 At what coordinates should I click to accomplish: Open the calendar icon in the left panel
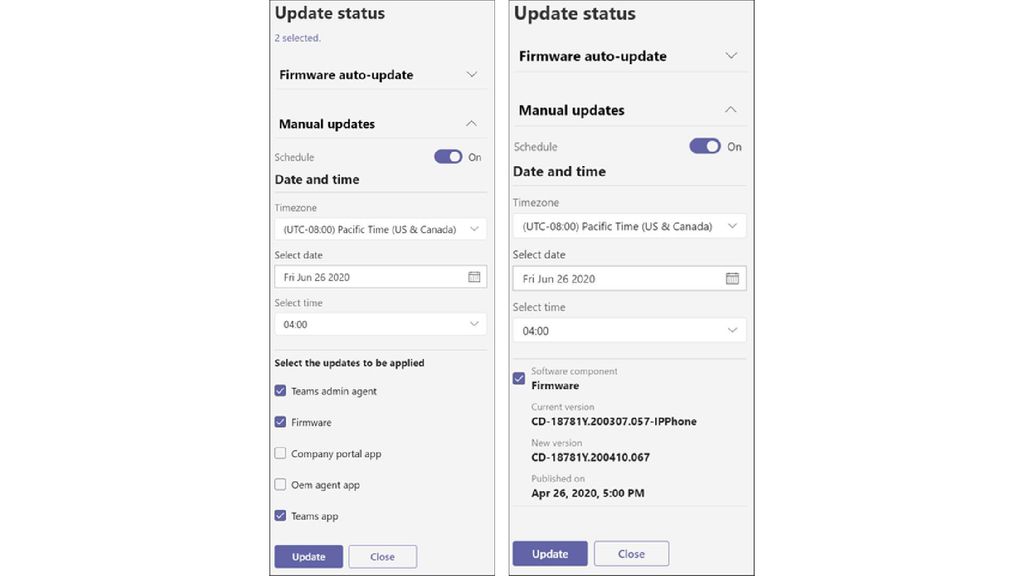click(474, 276)
